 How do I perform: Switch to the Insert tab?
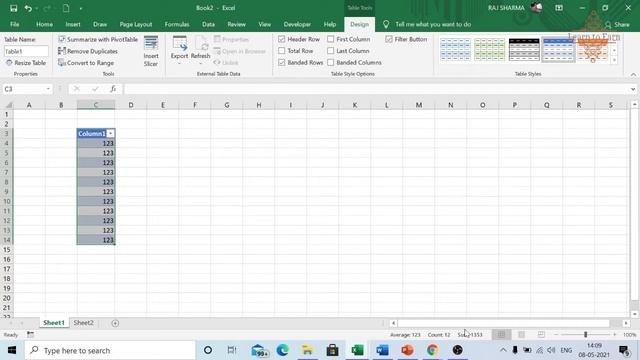[x=73, y=24]
